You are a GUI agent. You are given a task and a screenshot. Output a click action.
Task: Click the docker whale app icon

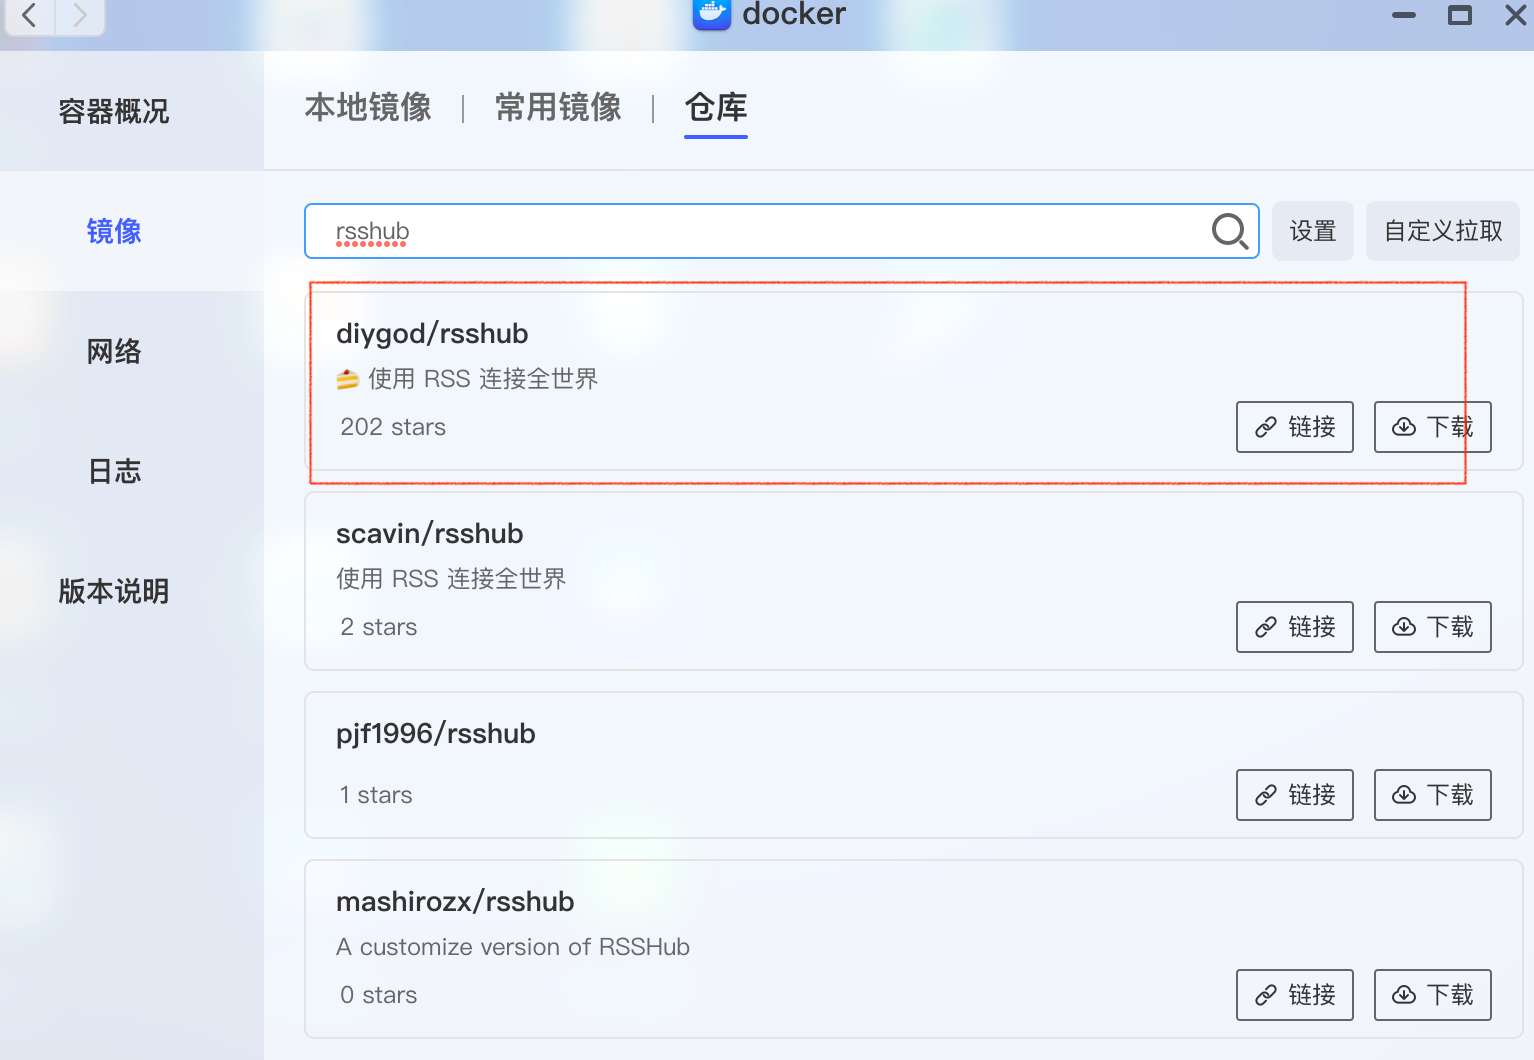711,14
